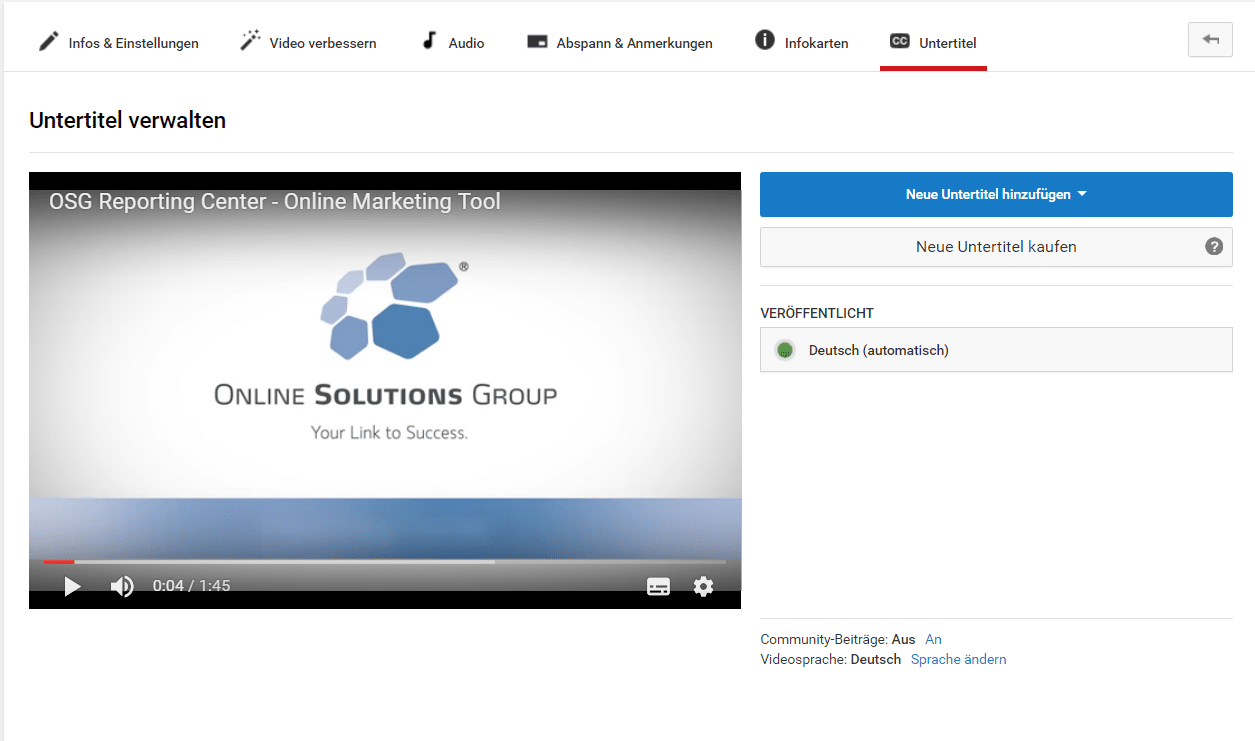Open Neue Untertitel hinzufügen dropdown
The image size is (1255, 741).
pyautogui.click(x=996, y=194)
